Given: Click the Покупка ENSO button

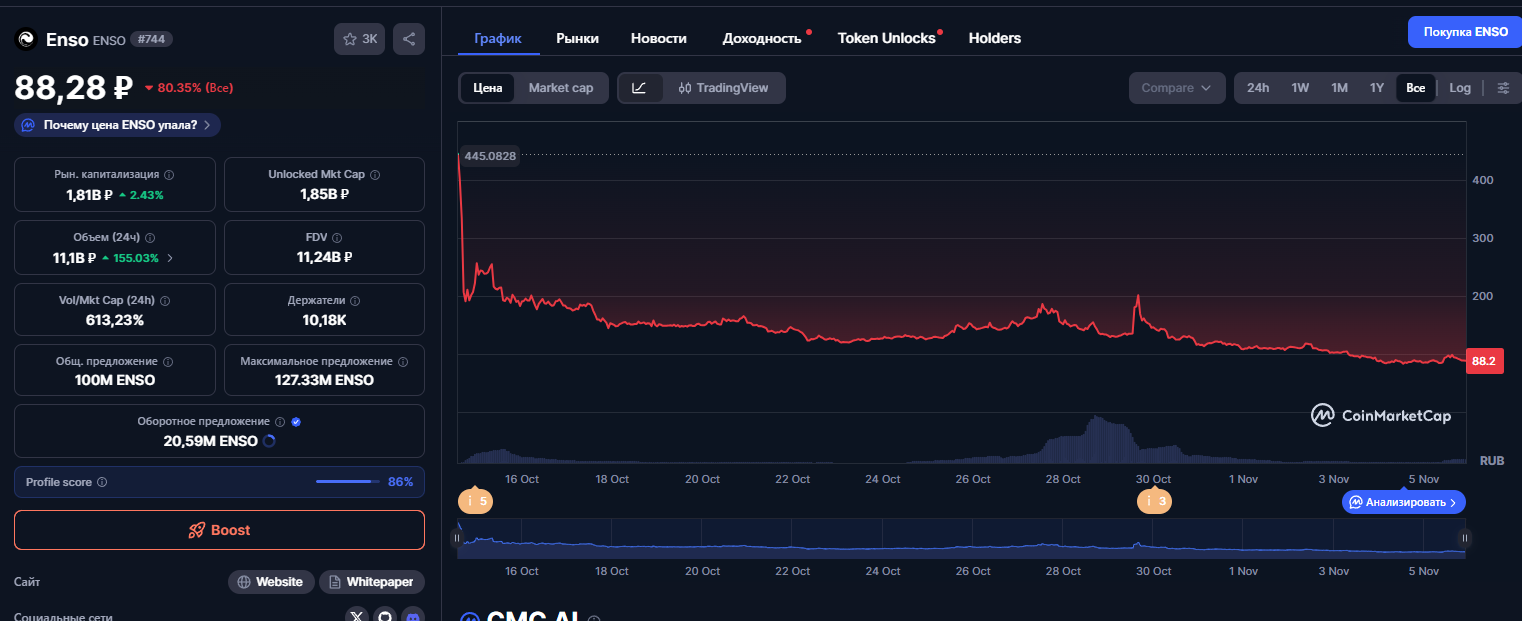Looking at the screenshot, I should click(x=1464, y=31).
